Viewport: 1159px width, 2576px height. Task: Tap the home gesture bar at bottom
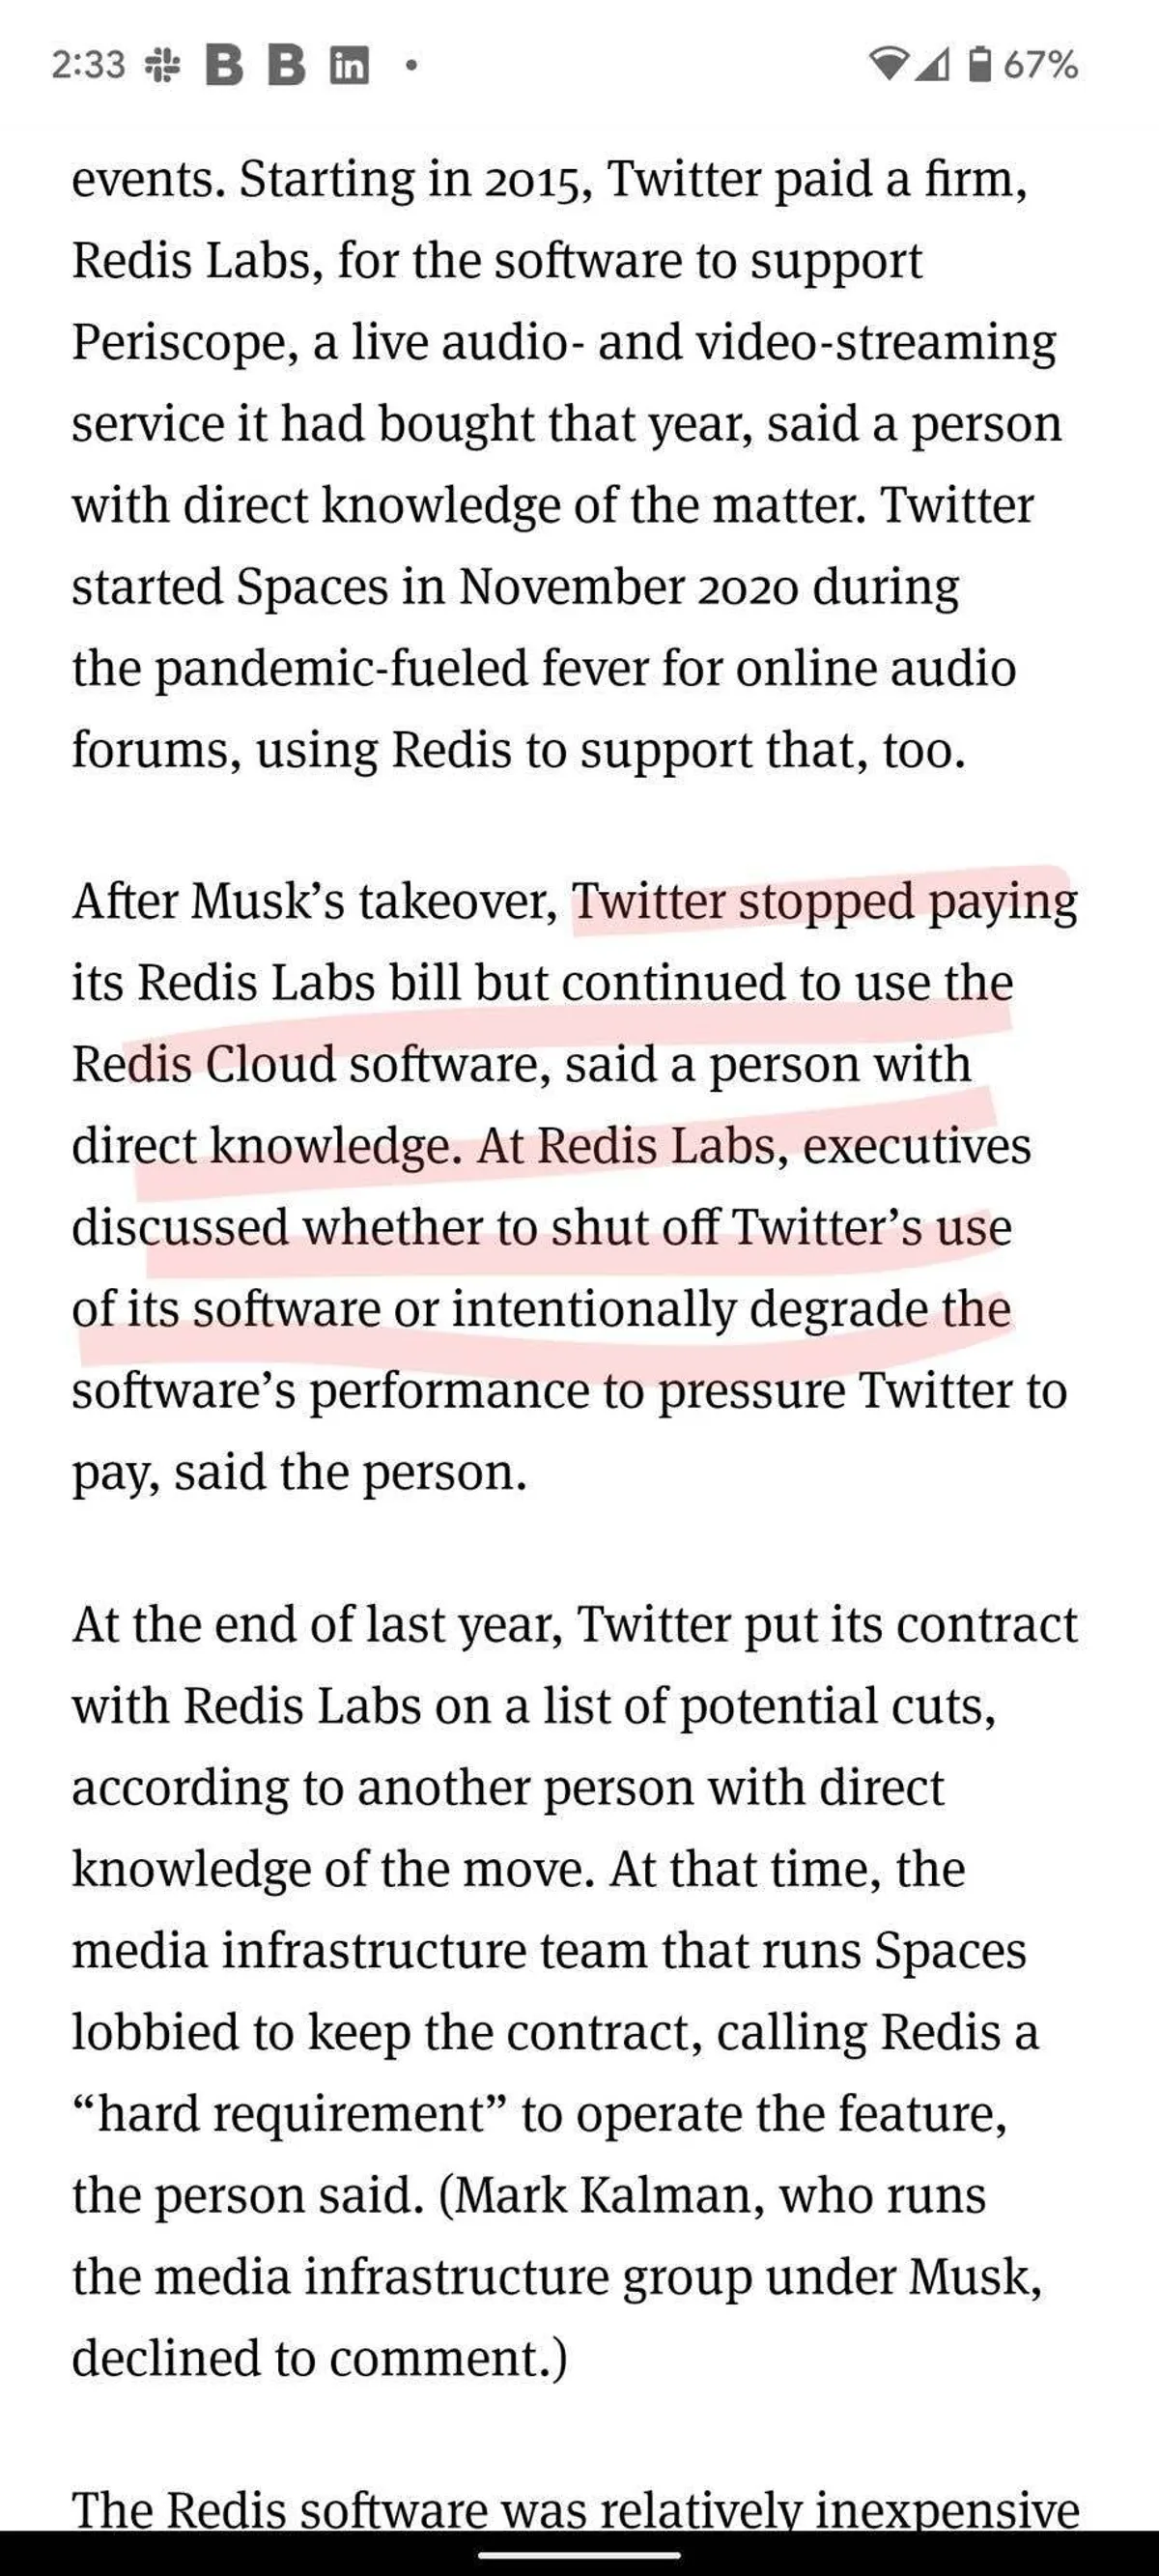point(579,2554)
